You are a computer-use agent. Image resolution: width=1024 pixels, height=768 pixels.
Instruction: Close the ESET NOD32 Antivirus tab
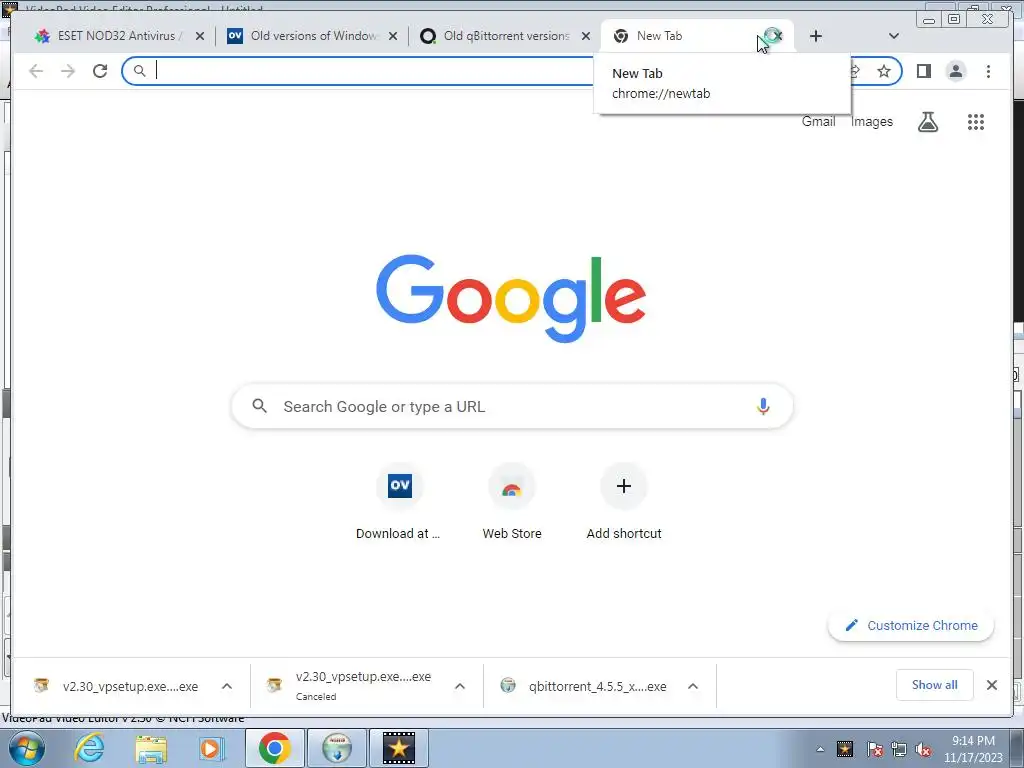[200, 36]
